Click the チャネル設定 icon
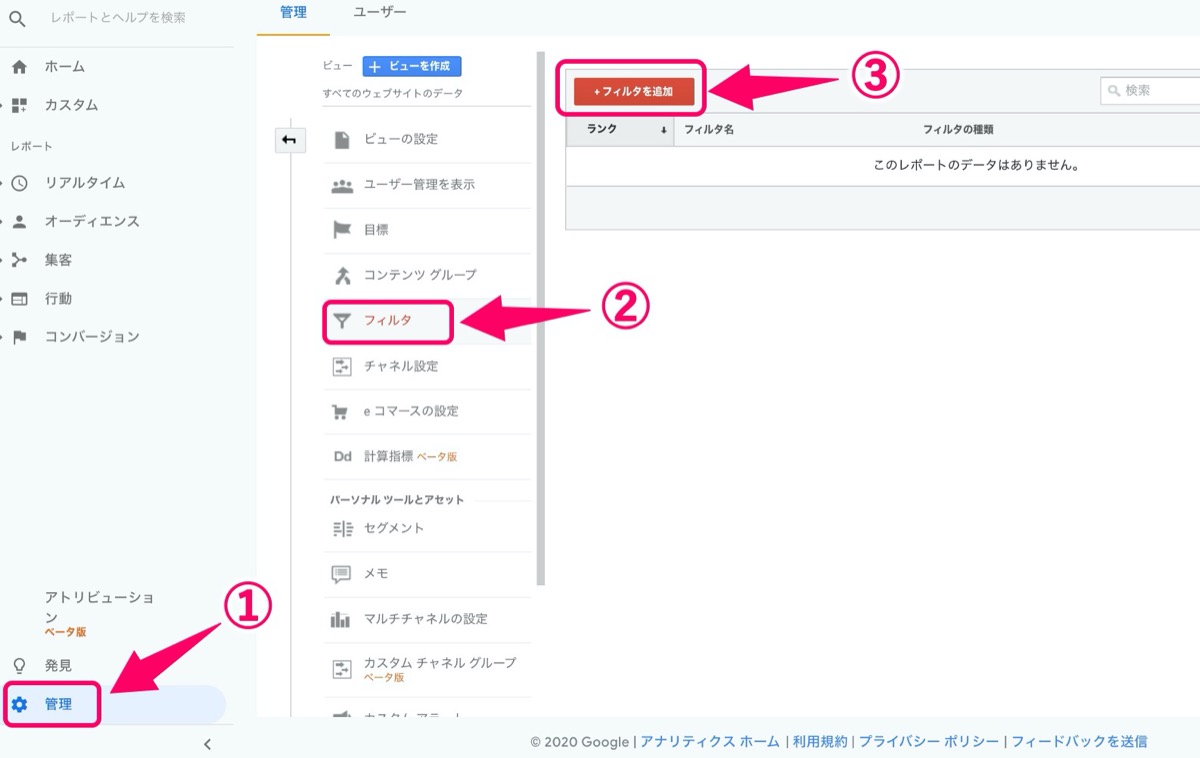 click(342, 366)
